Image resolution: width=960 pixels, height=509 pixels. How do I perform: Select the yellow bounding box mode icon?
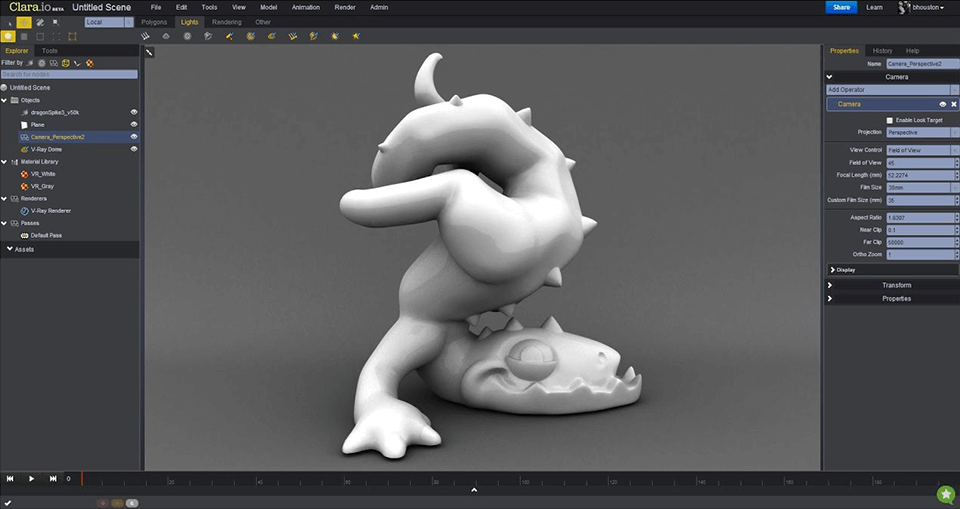72,37
